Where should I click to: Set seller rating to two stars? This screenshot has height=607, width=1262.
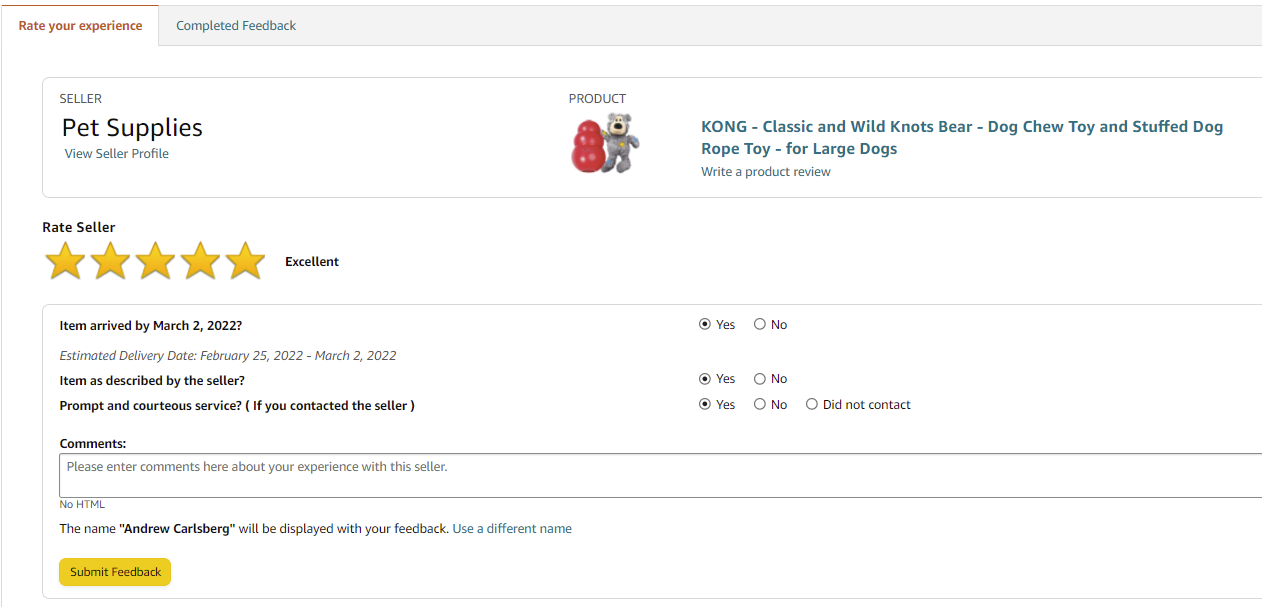click(x=110, y=262)
